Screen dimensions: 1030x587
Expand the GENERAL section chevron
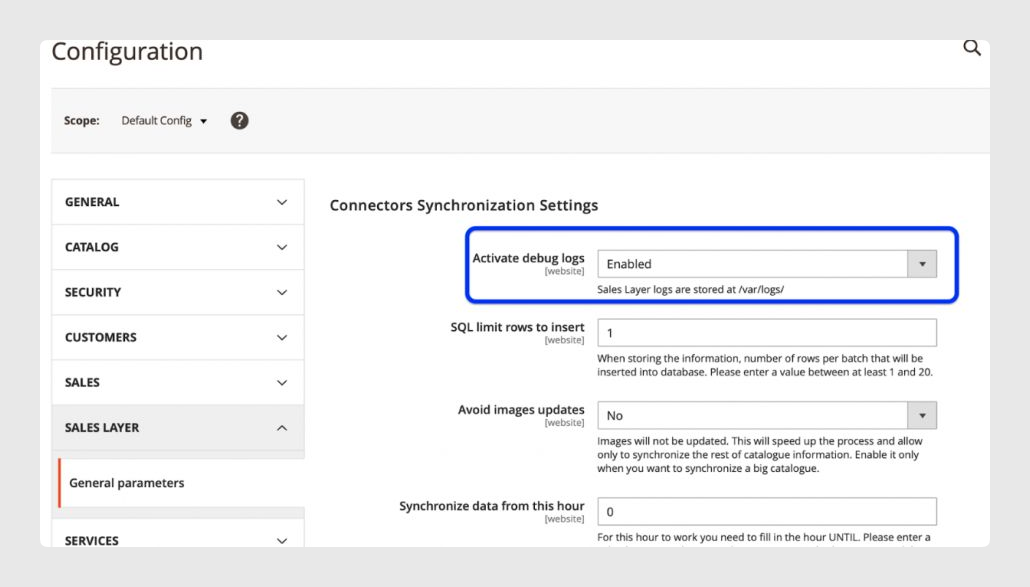point(282,202)
